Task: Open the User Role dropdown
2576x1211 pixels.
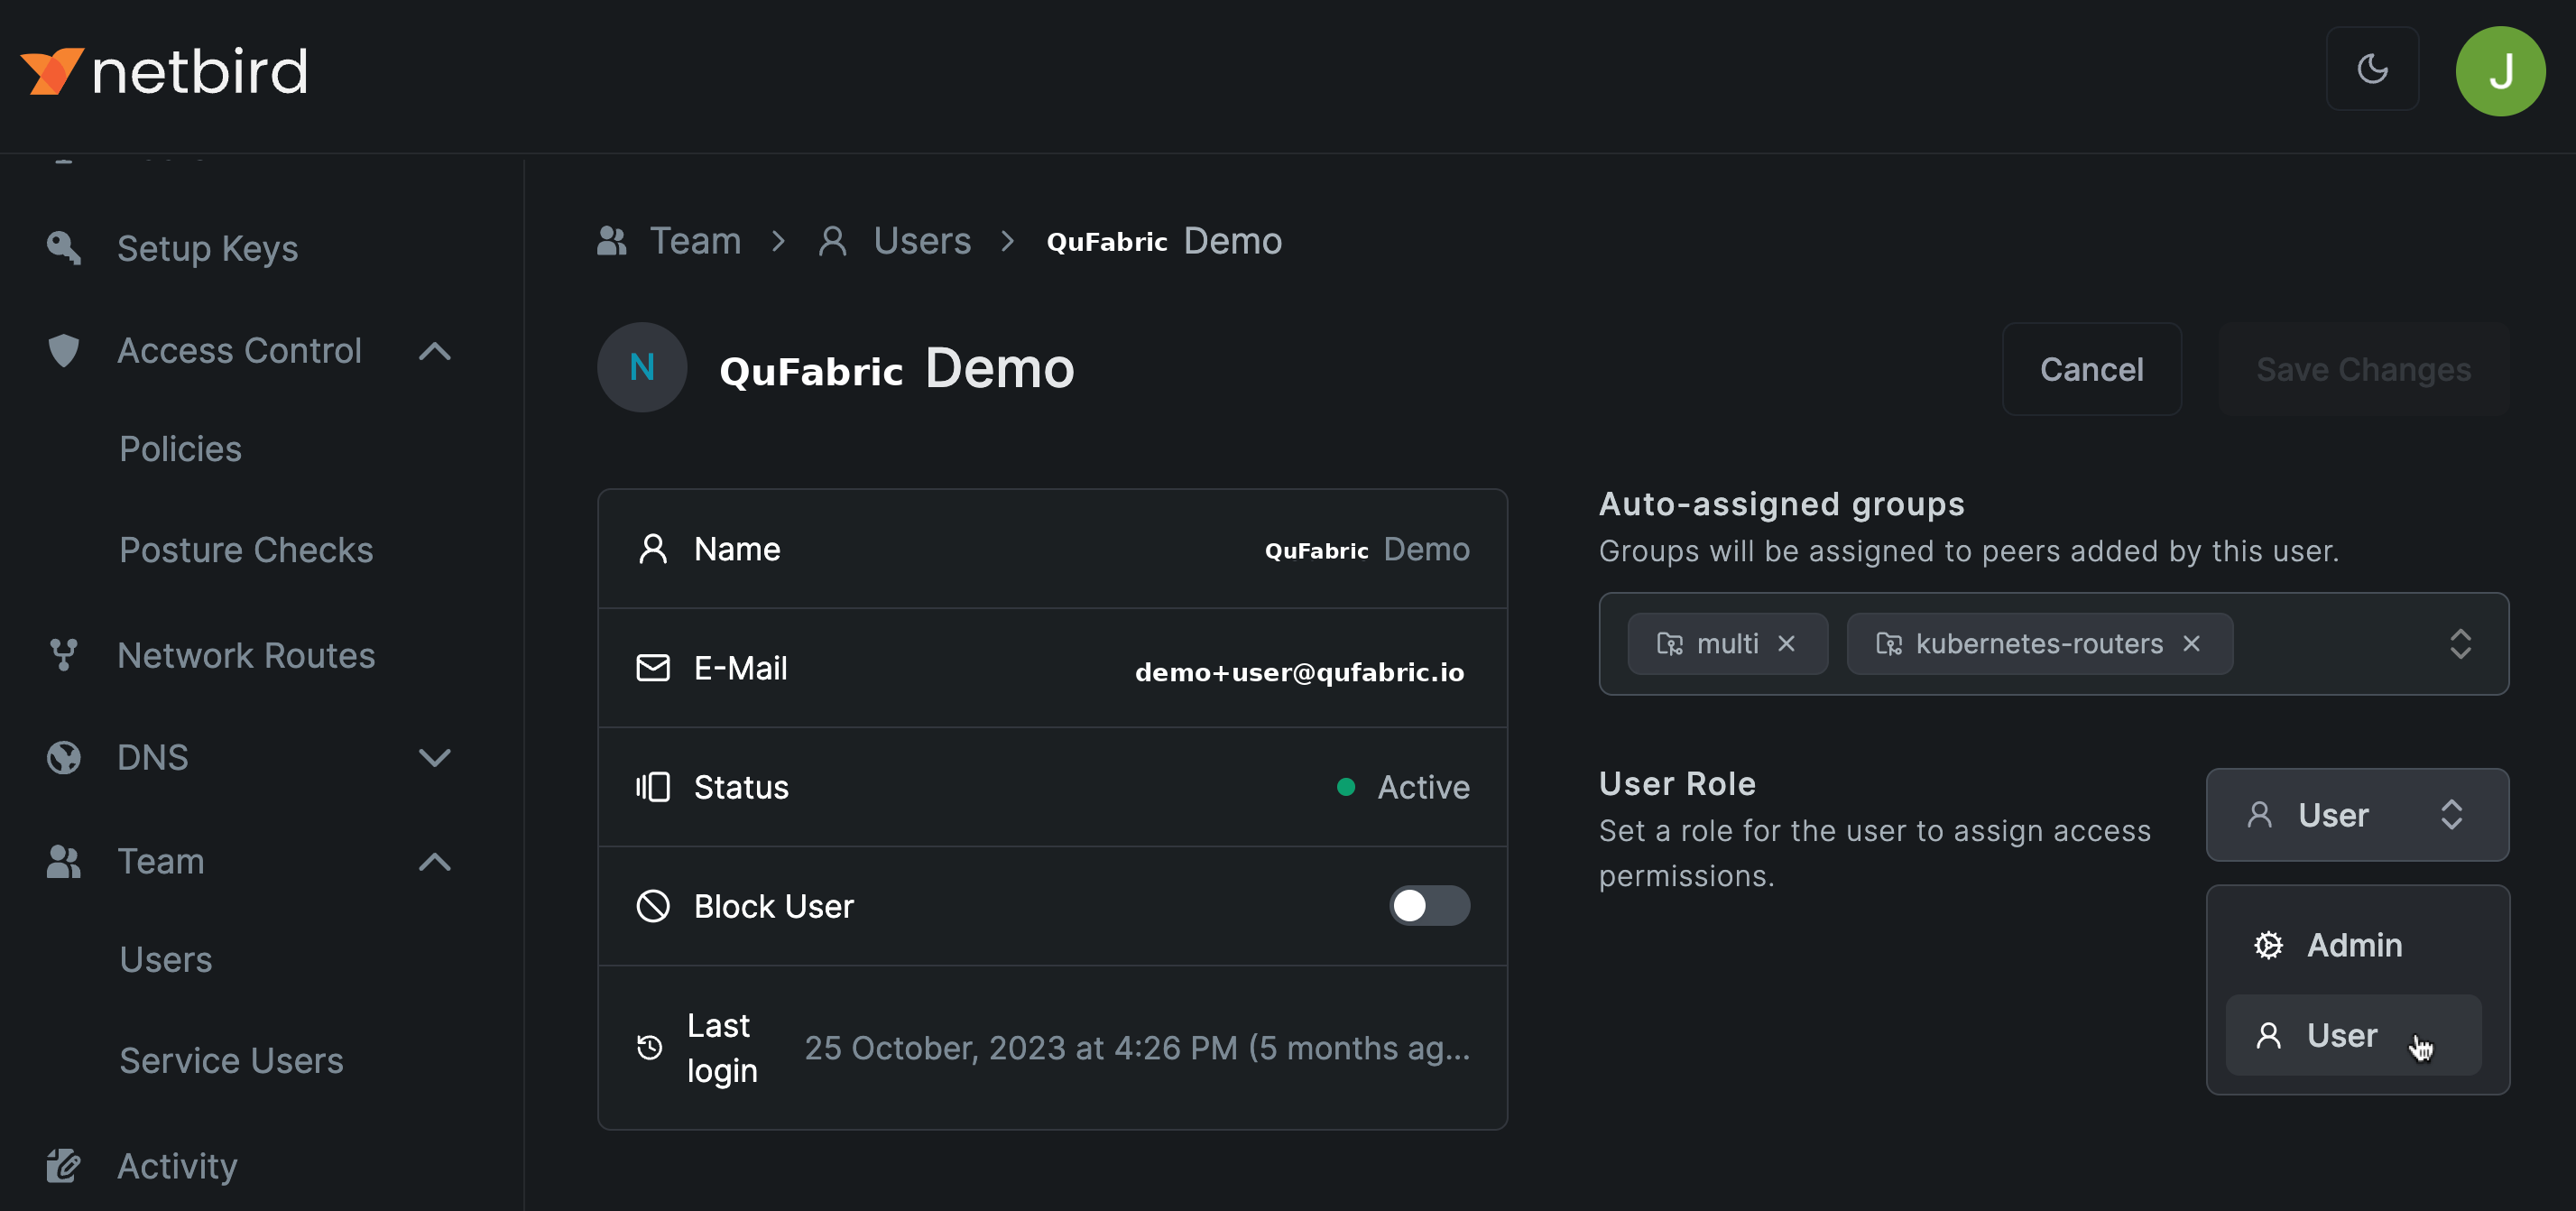Action: click(2356, 815)
